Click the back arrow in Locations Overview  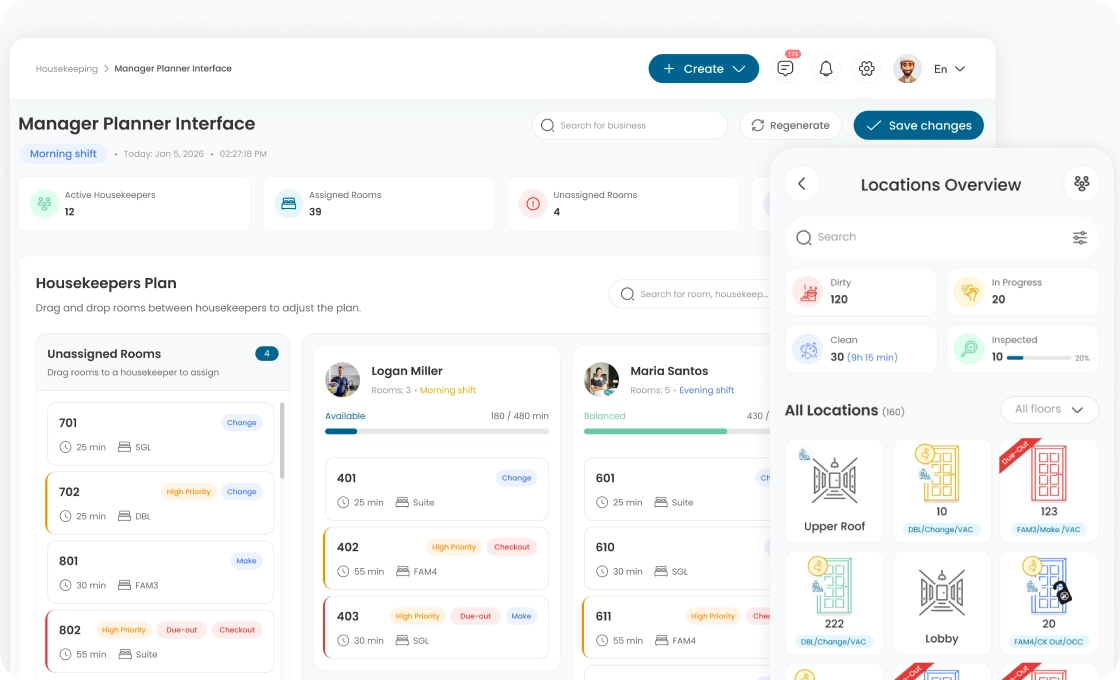[802, 184]
